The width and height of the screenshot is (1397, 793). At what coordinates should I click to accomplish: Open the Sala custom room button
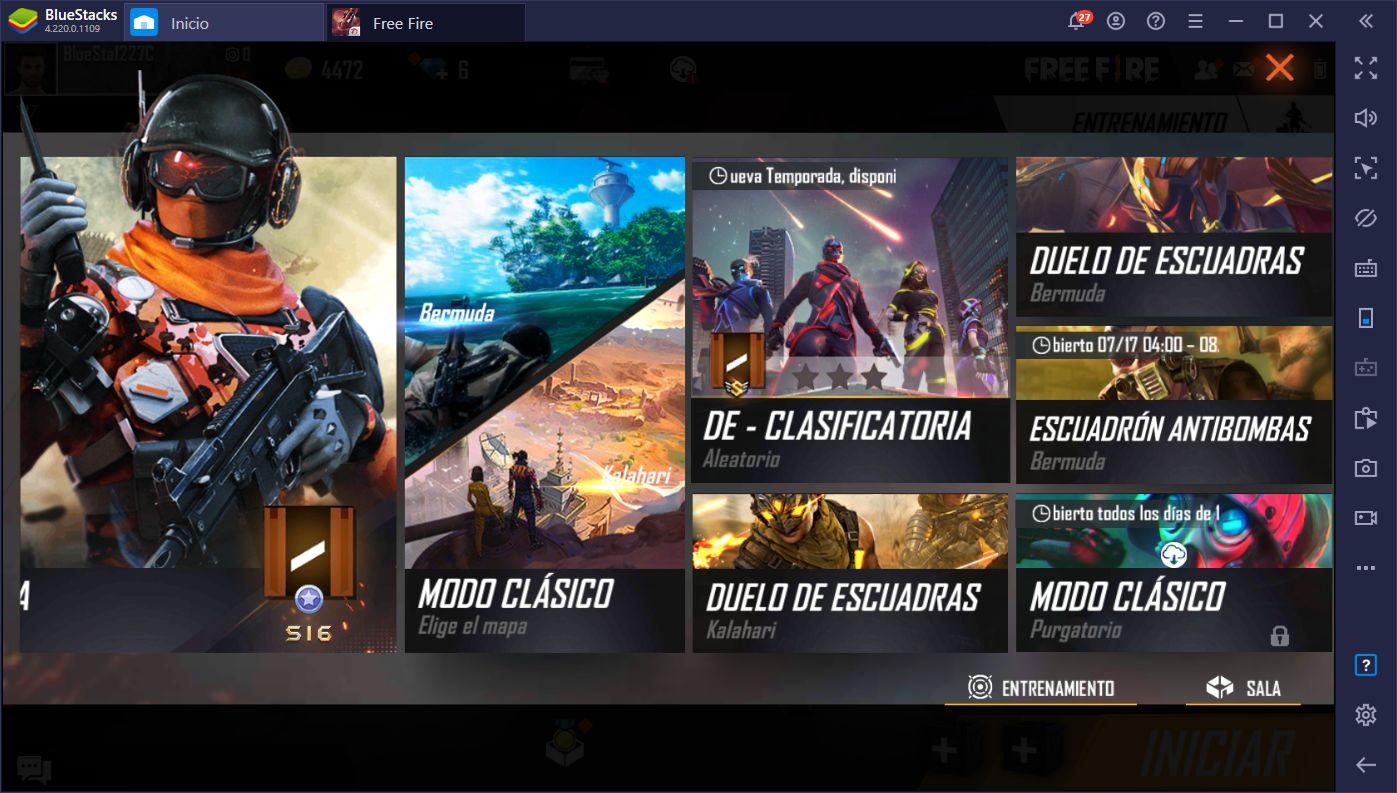1244,688
